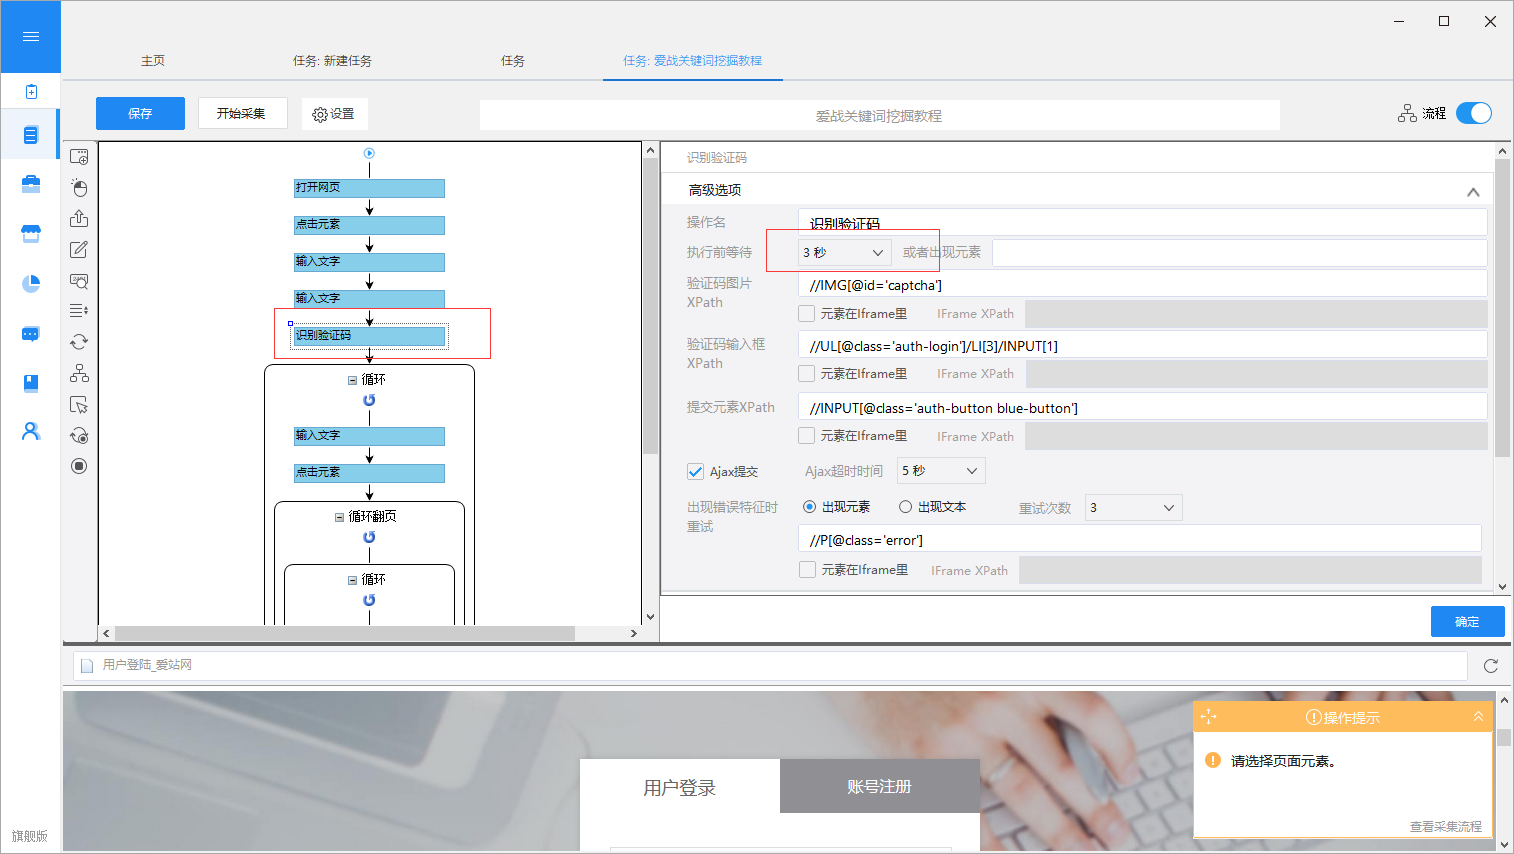Open the task list document icon
1514x854 pixels.
coord(31,135)
